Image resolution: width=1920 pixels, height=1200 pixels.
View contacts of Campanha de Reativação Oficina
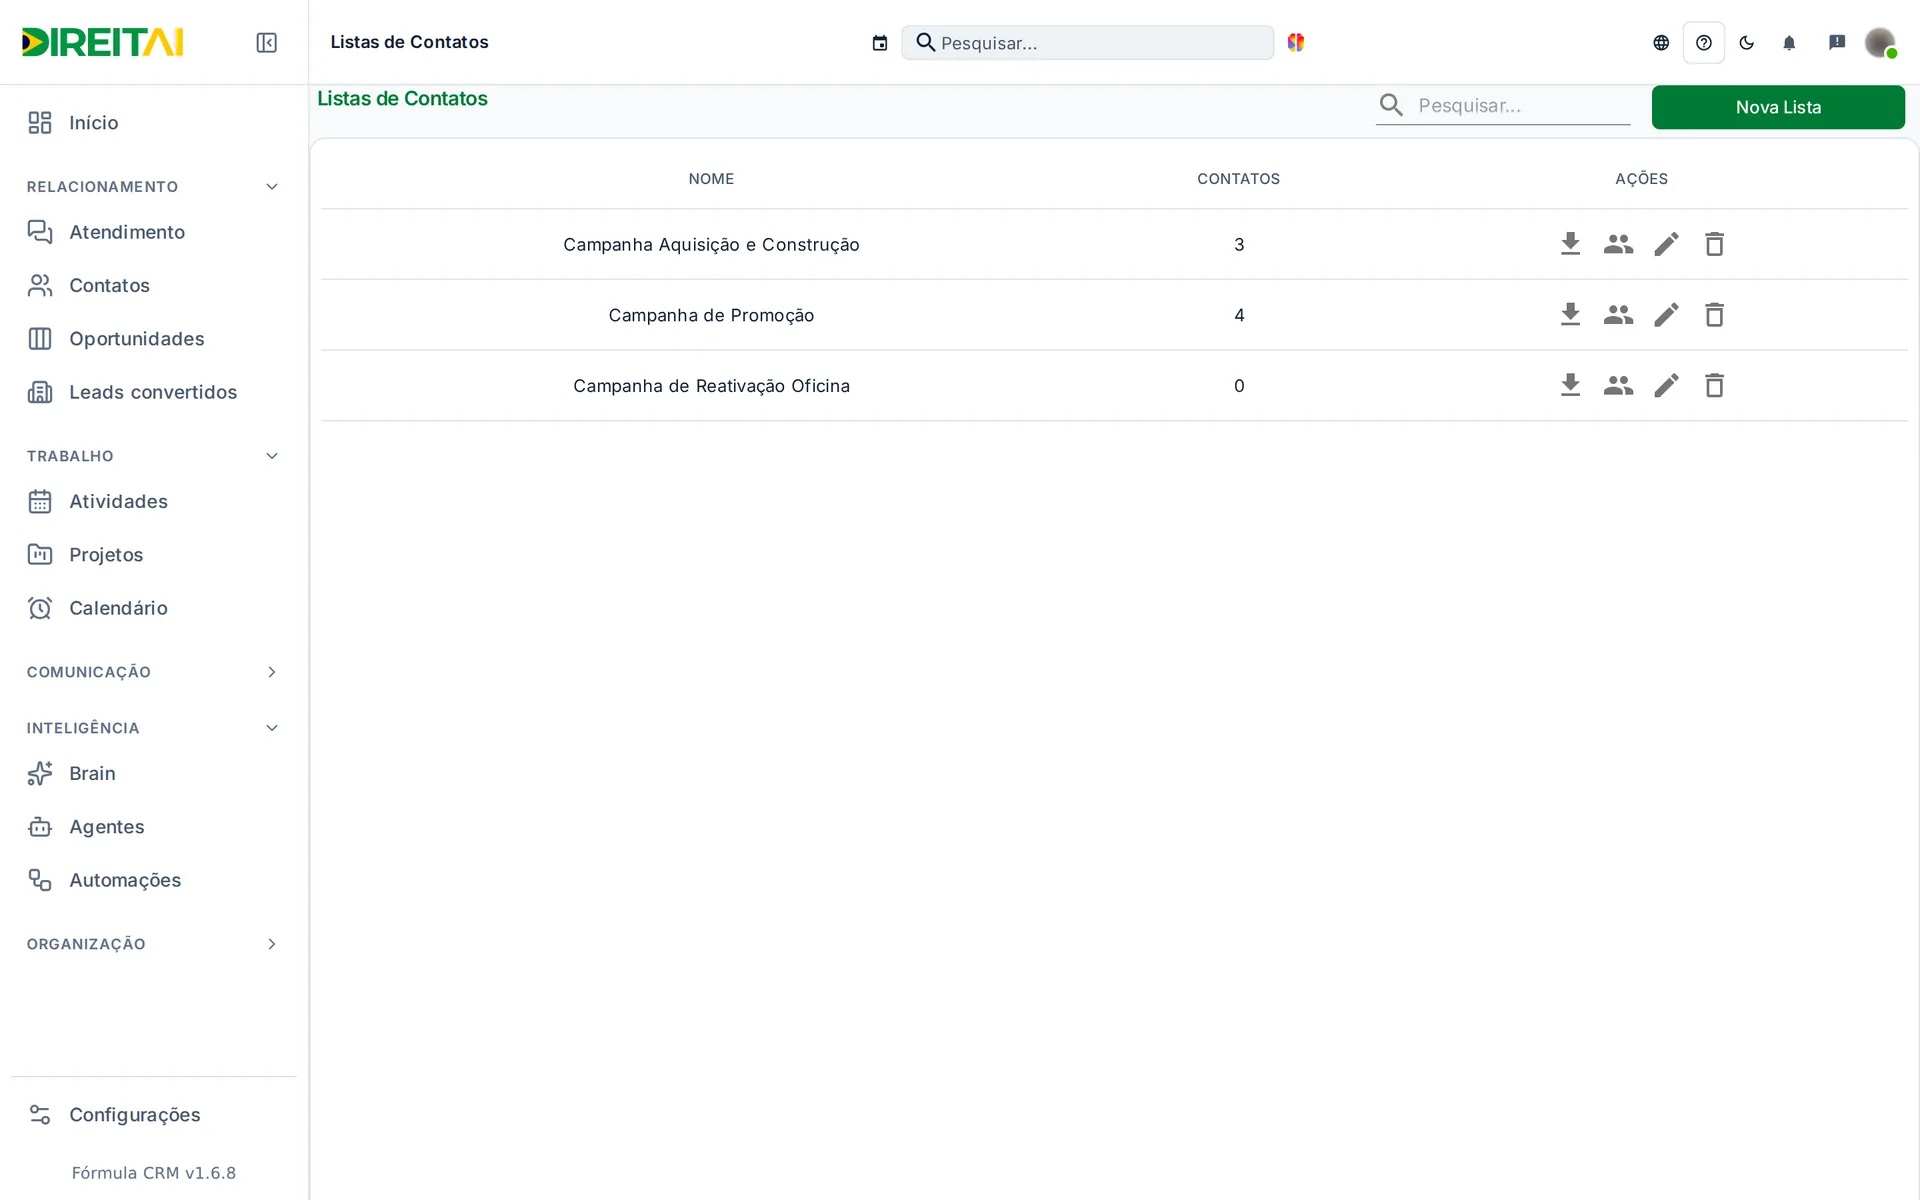coord(1618,385)
